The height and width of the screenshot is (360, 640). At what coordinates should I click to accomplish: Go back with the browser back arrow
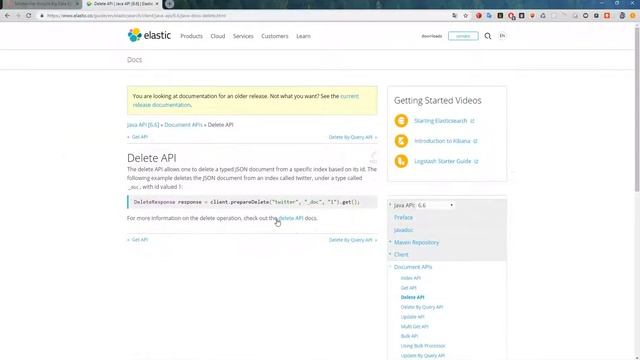7,16
